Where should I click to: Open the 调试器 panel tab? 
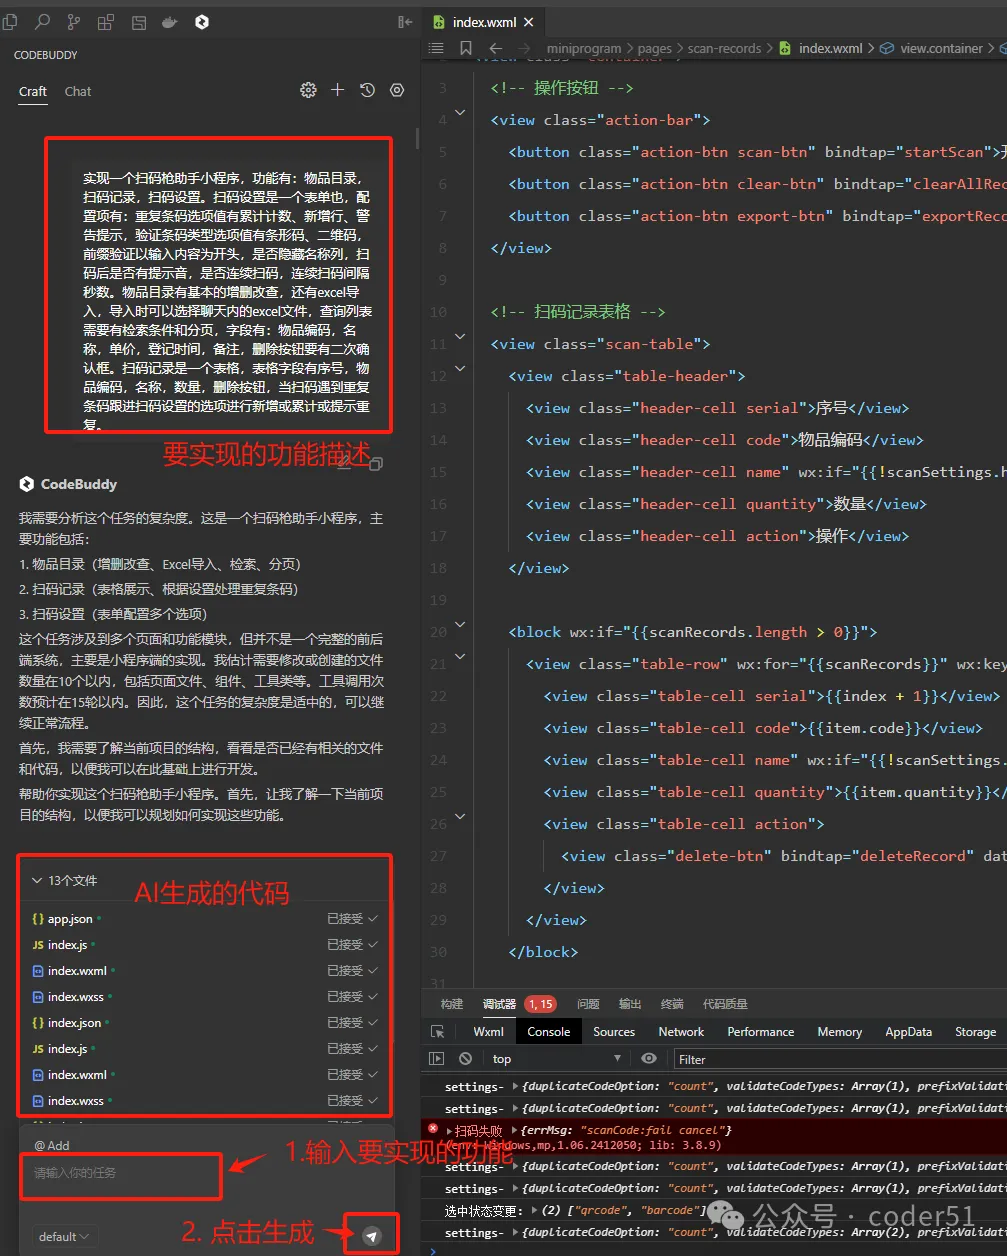(x=499, y=1004)
